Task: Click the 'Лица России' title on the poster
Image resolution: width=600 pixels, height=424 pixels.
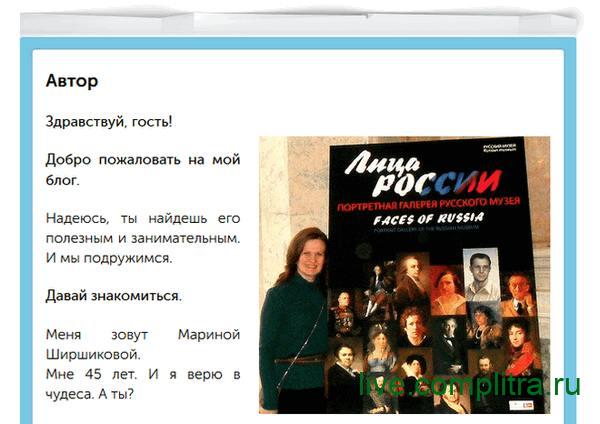Action: (423, 173)
